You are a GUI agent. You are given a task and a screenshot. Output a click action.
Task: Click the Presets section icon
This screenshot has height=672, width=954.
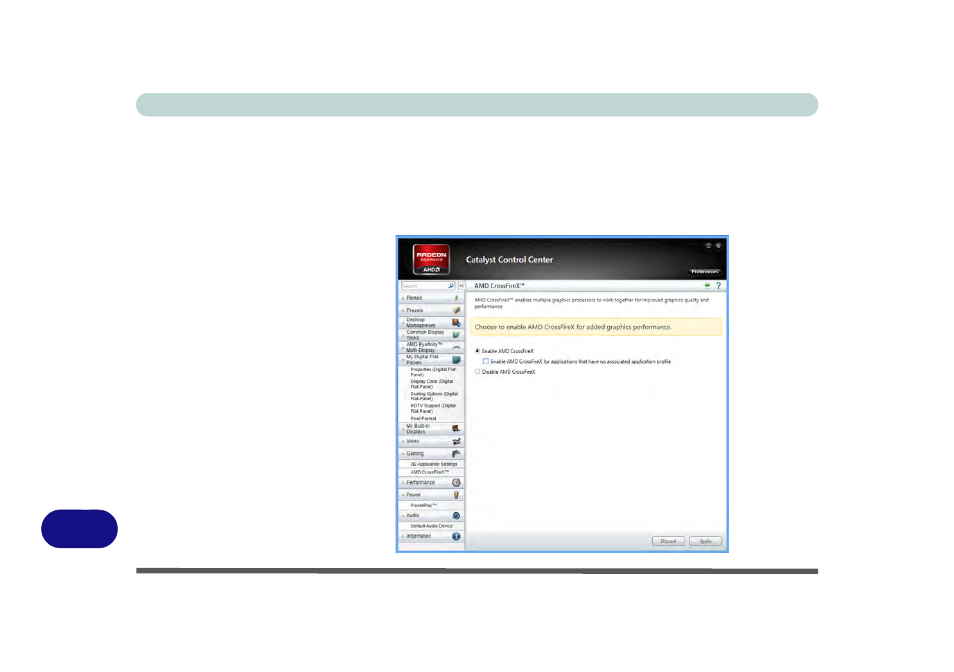tap(456, 310)
